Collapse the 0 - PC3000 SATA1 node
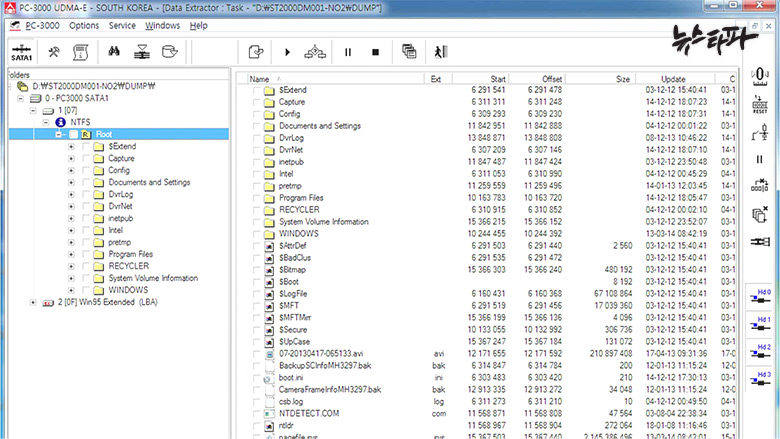Image resolution: width=780 pixels, height=439 pixels. [20, 98]
